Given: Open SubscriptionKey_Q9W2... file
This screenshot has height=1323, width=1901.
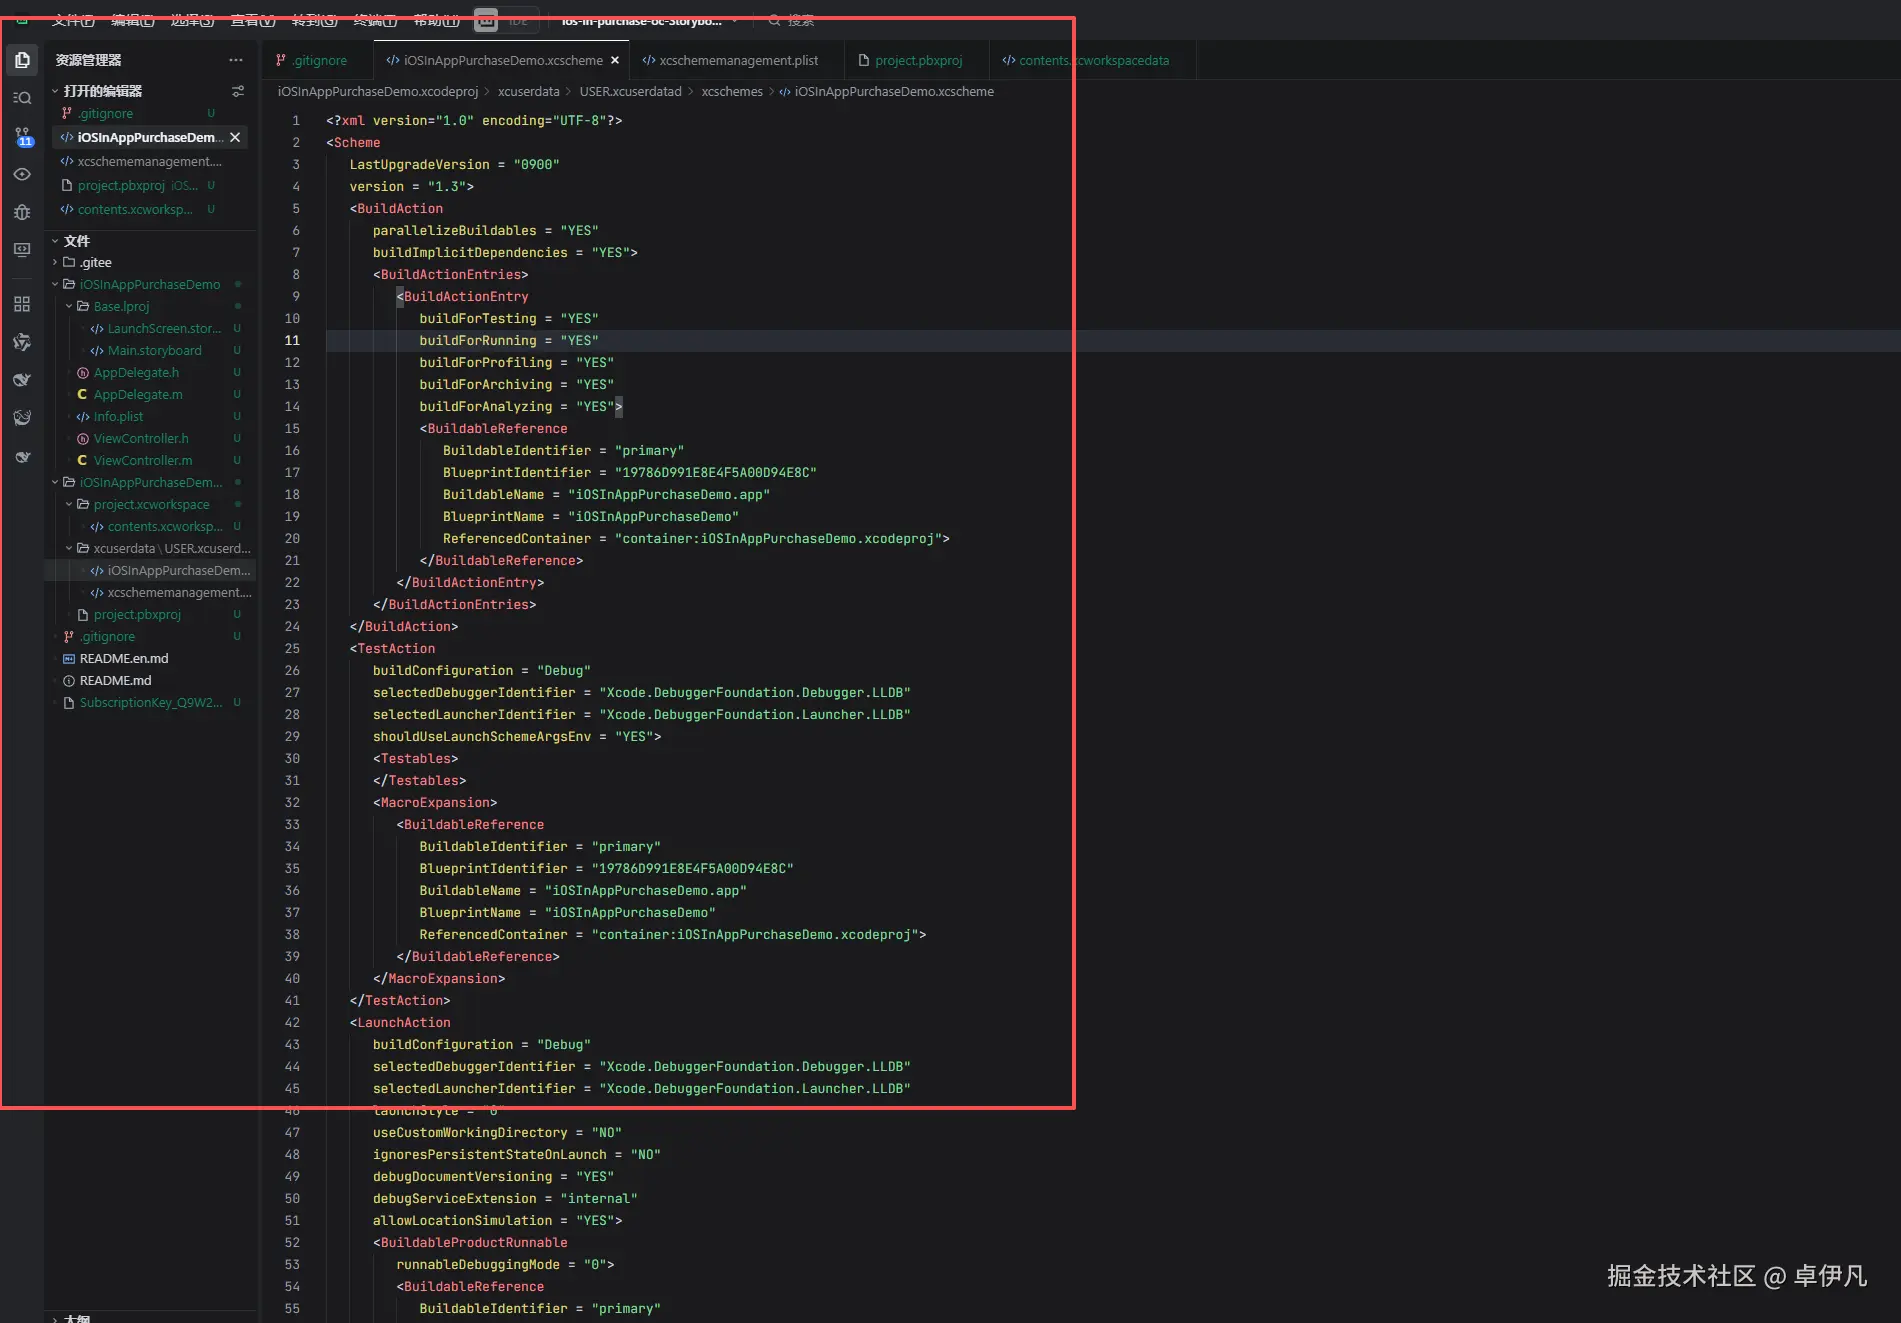Looking at the screenshot, I should [x=151, y=702].
